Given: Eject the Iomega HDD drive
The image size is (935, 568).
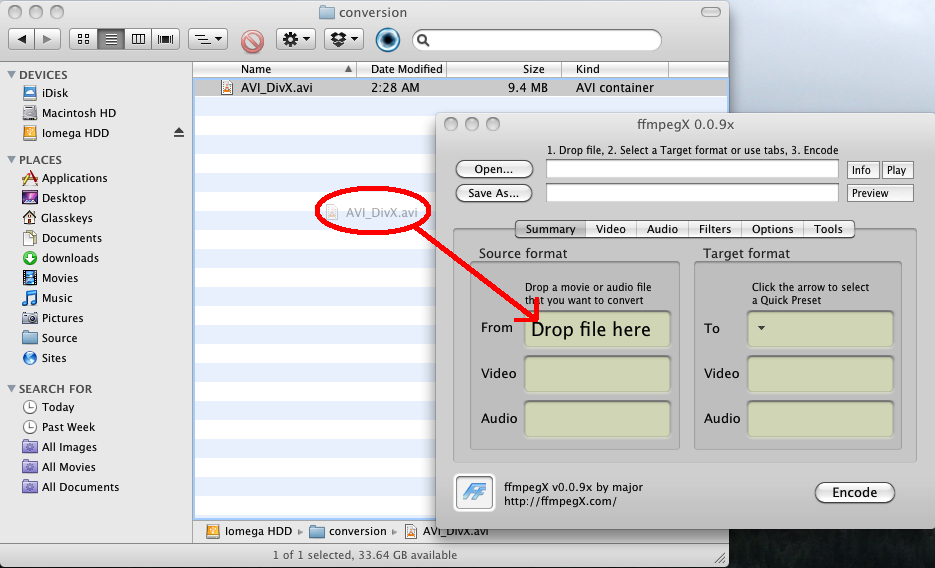Looking at the screenshot, I should pyautogui.click(x=179, y=133).
